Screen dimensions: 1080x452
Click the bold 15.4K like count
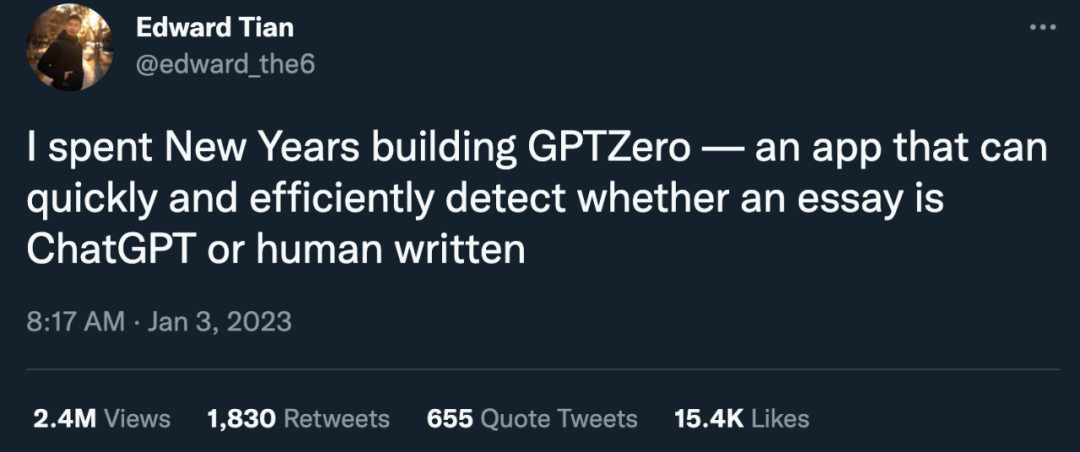[x=708, y=418]
